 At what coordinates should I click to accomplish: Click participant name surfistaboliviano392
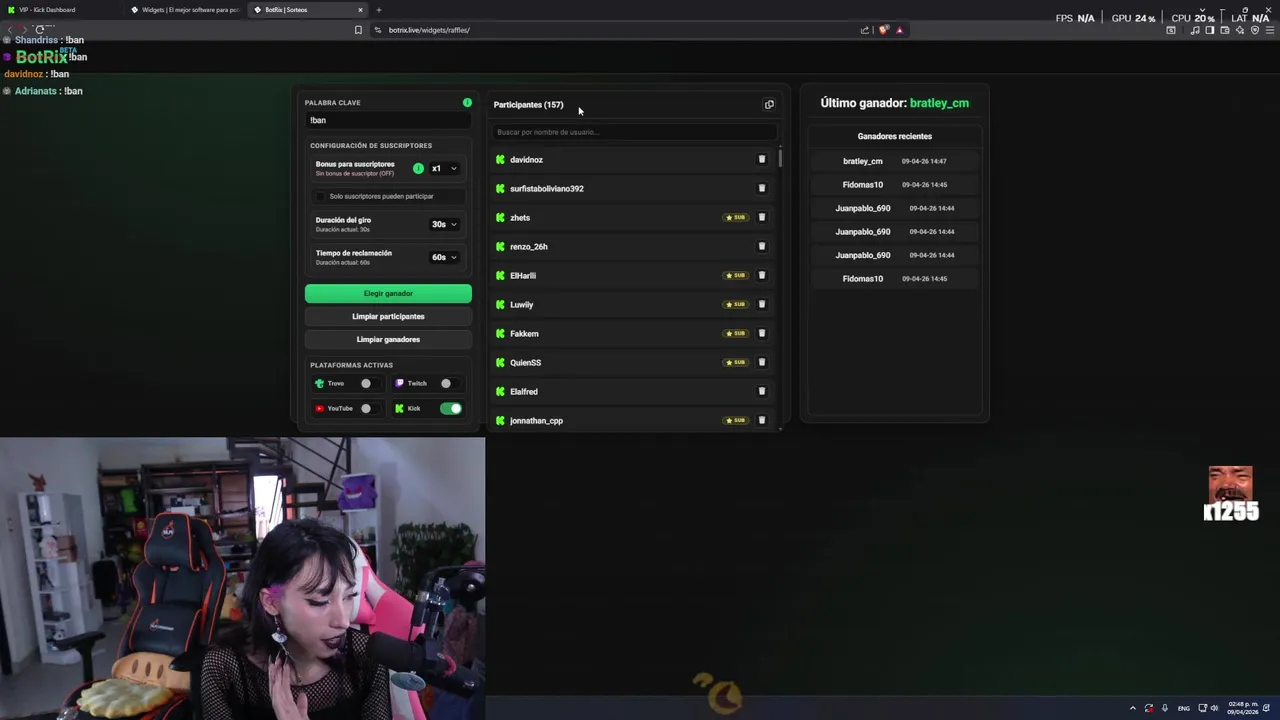(547, 188)
